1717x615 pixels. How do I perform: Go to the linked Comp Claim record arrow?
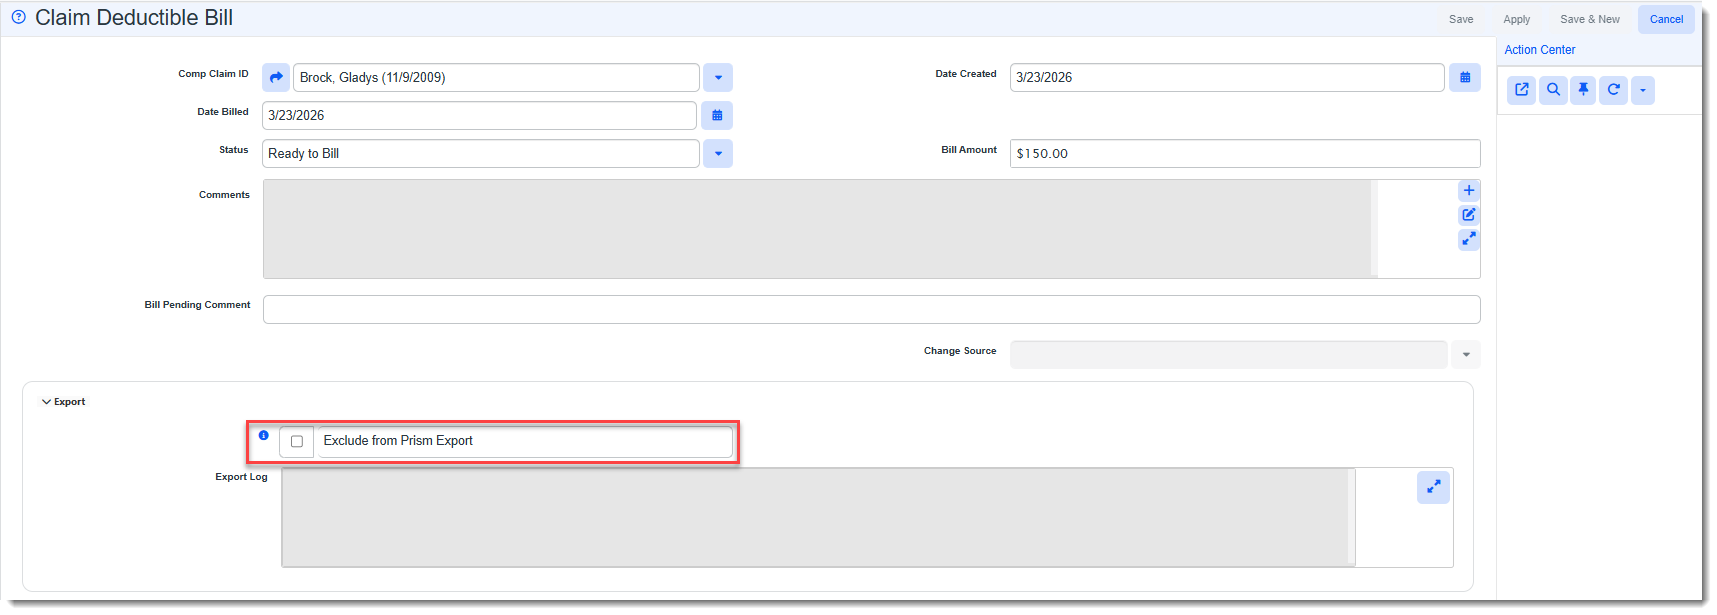click(x=276, y=77)
